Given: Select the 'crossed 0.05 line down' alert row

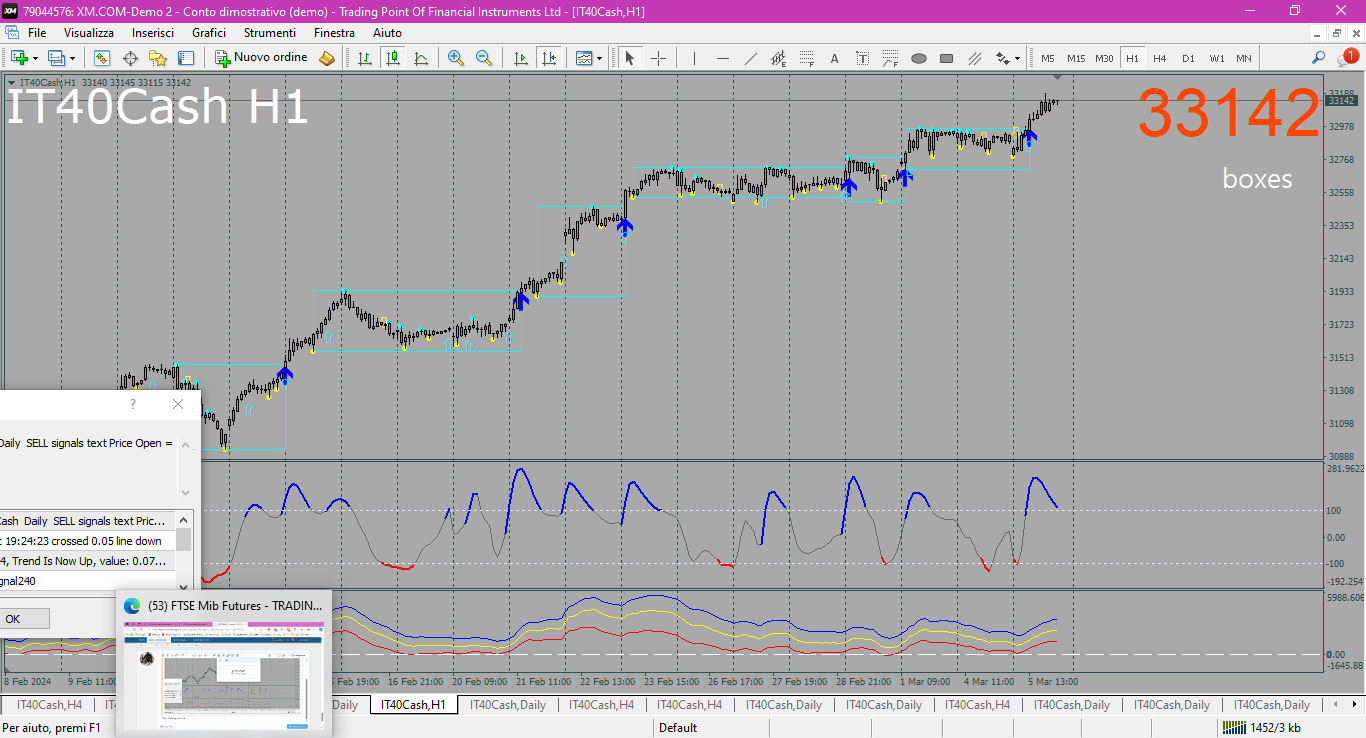Looking at the screenshot, I should 88,541.
